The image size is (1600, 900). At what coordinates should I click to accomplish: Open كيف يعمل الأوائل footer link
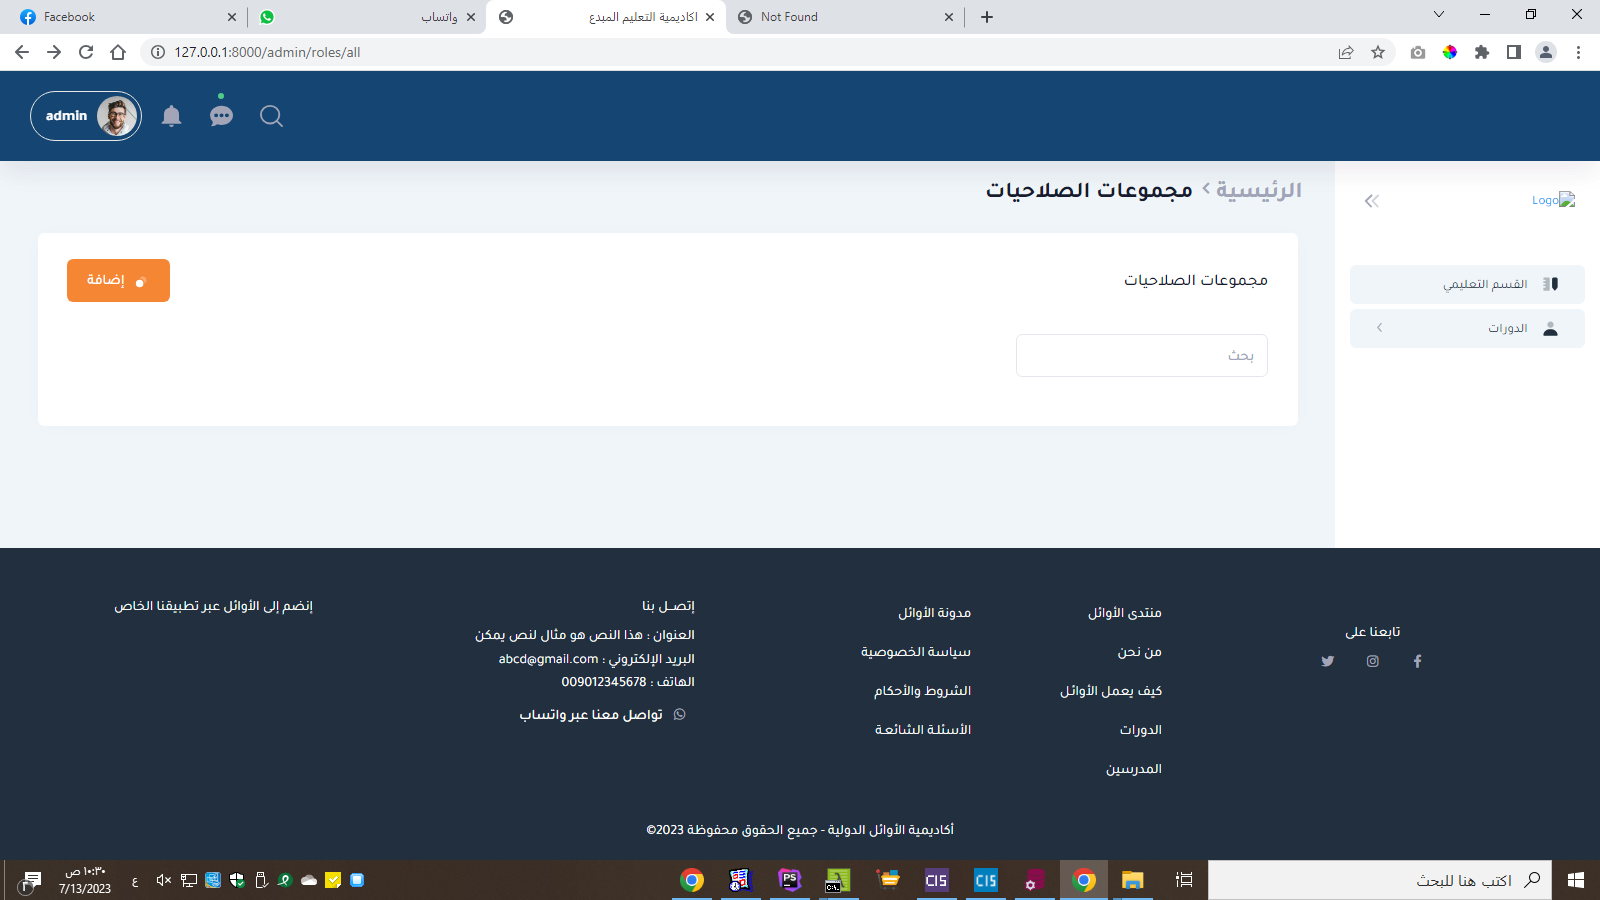click(x=1111, y=691)
